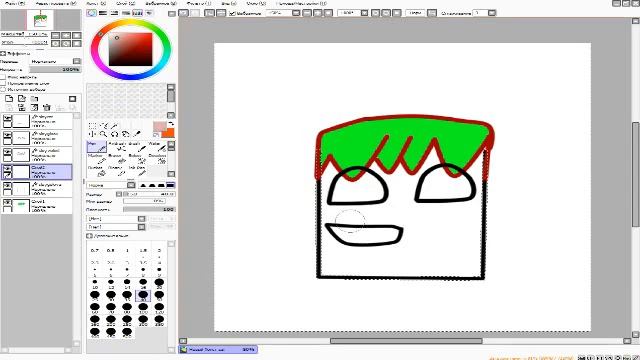Zoom in with navigator plus button

[66, 36]
